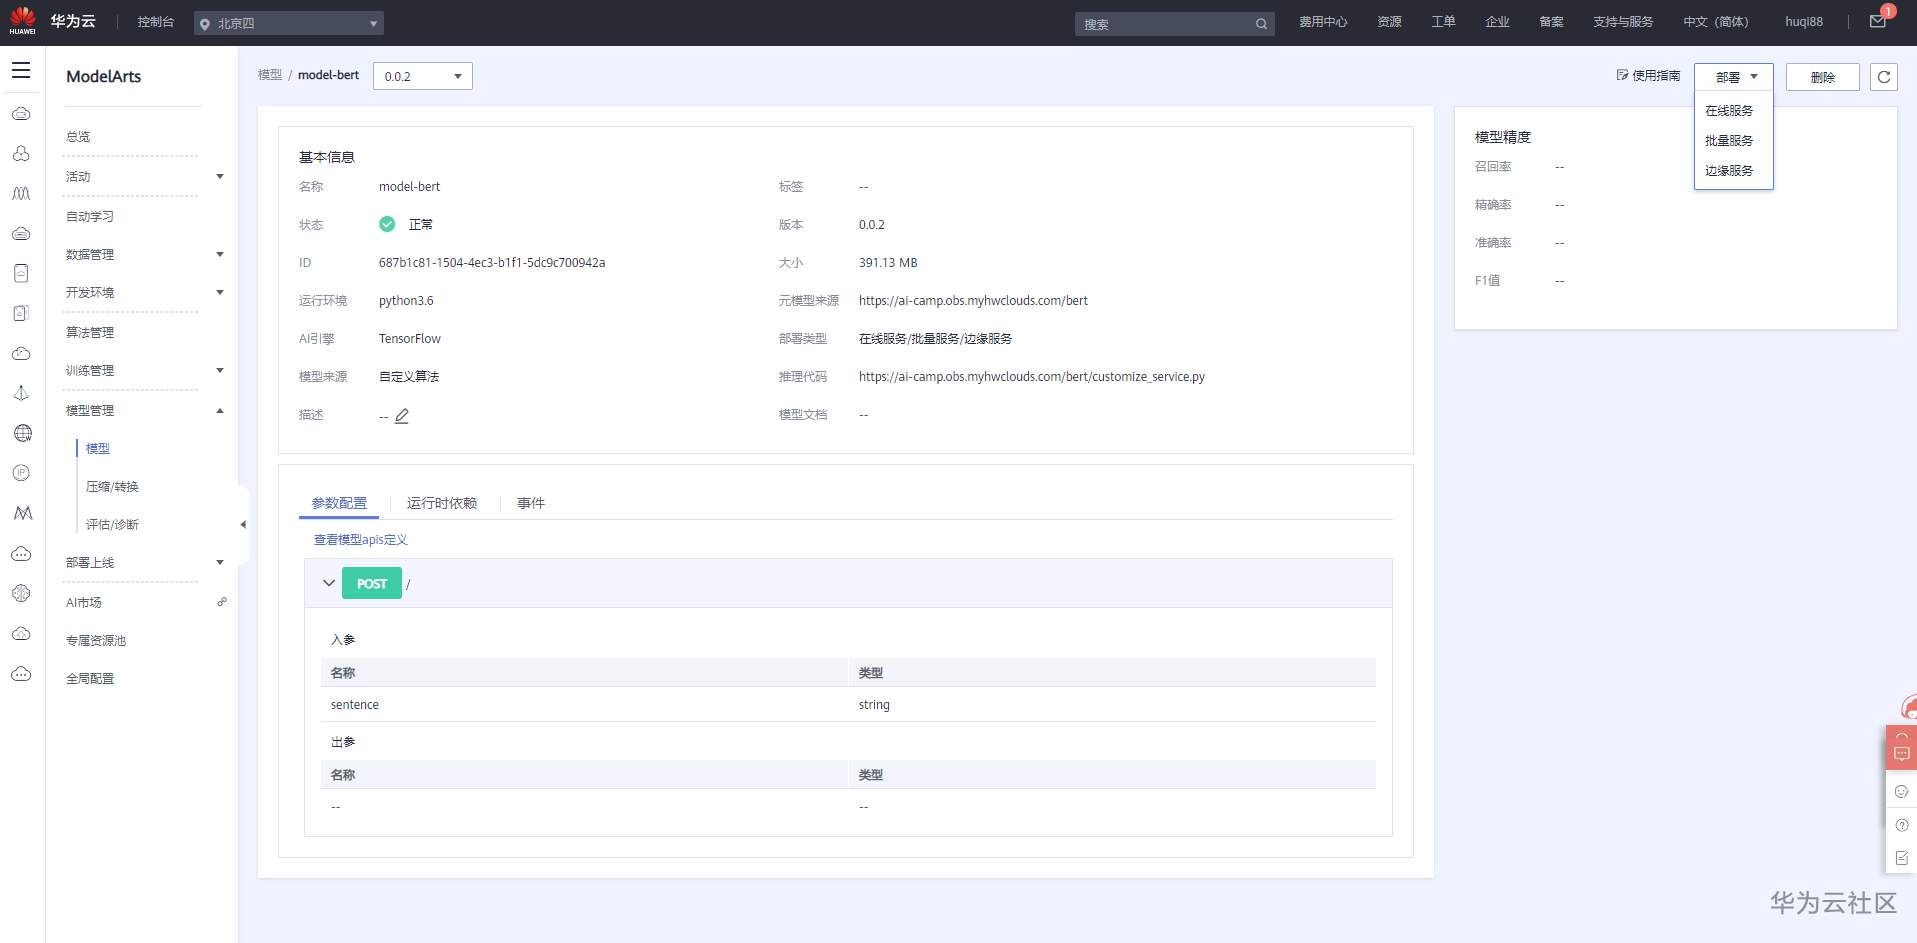Image resolution: width=1917 pixels, height=943 pixels.
Task: Collapse the POST row chevron
Action: [x=328, y=583]
